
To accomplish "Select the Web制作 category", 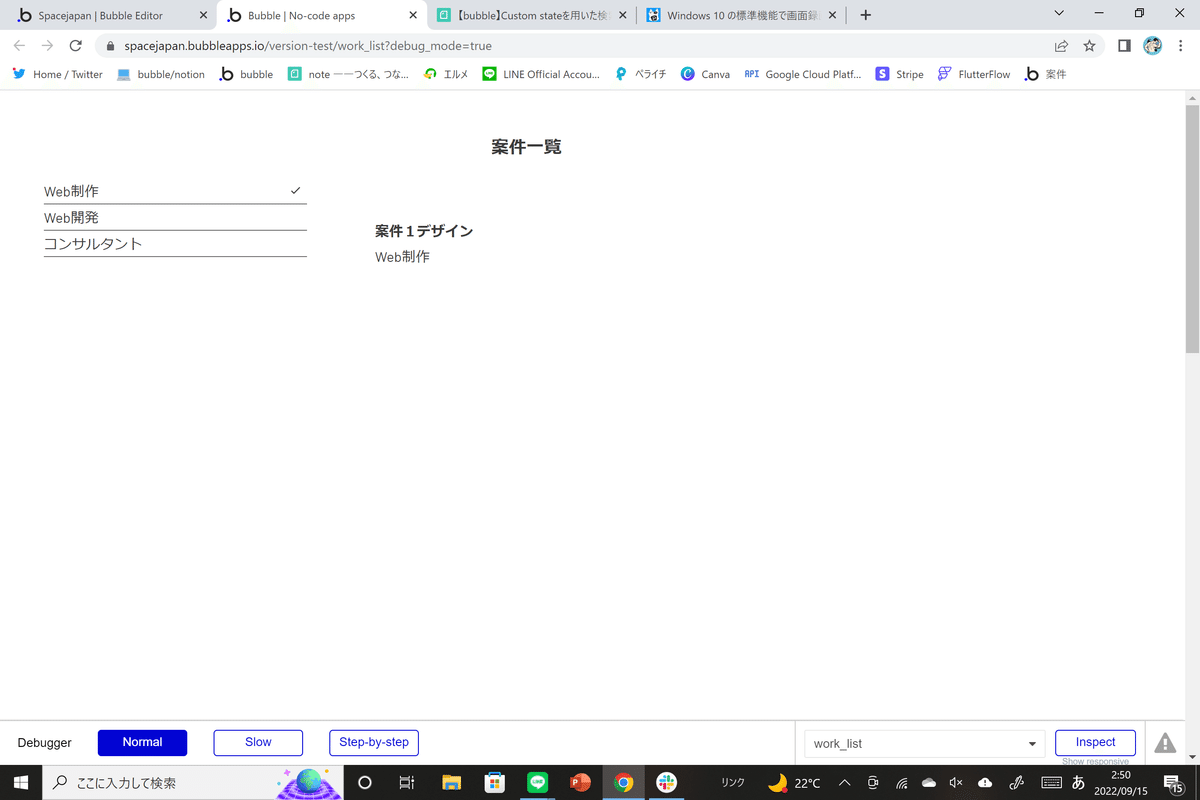I will [x=175, y=191].
